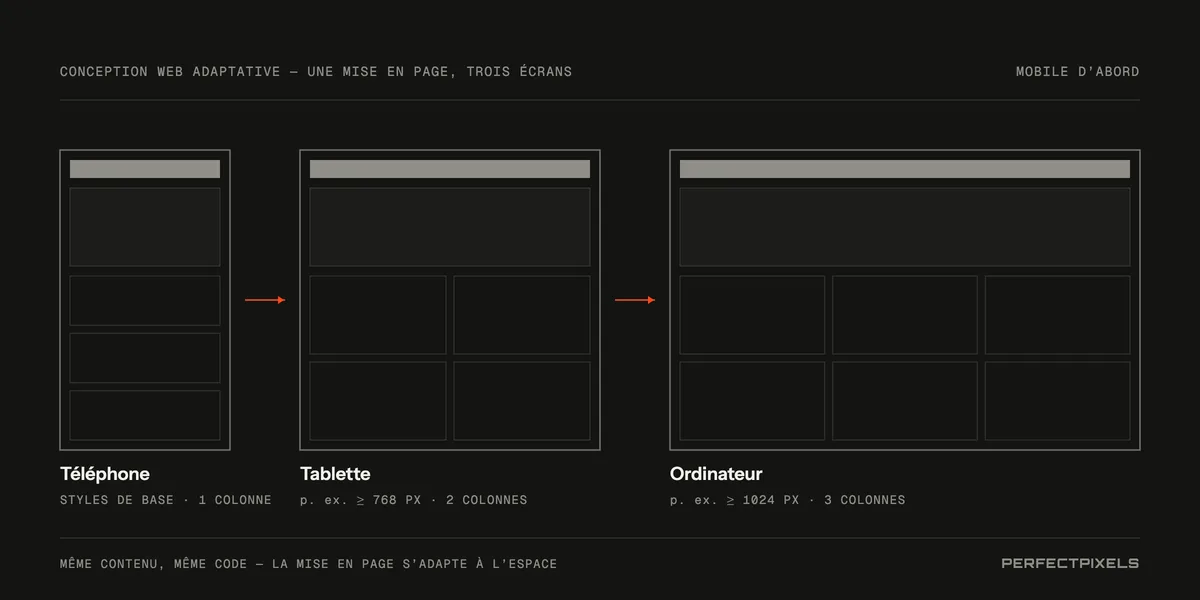1200x600 pixels.
Task: Click the grey header bar in the phone wireframe
Action: coord(145,169)
